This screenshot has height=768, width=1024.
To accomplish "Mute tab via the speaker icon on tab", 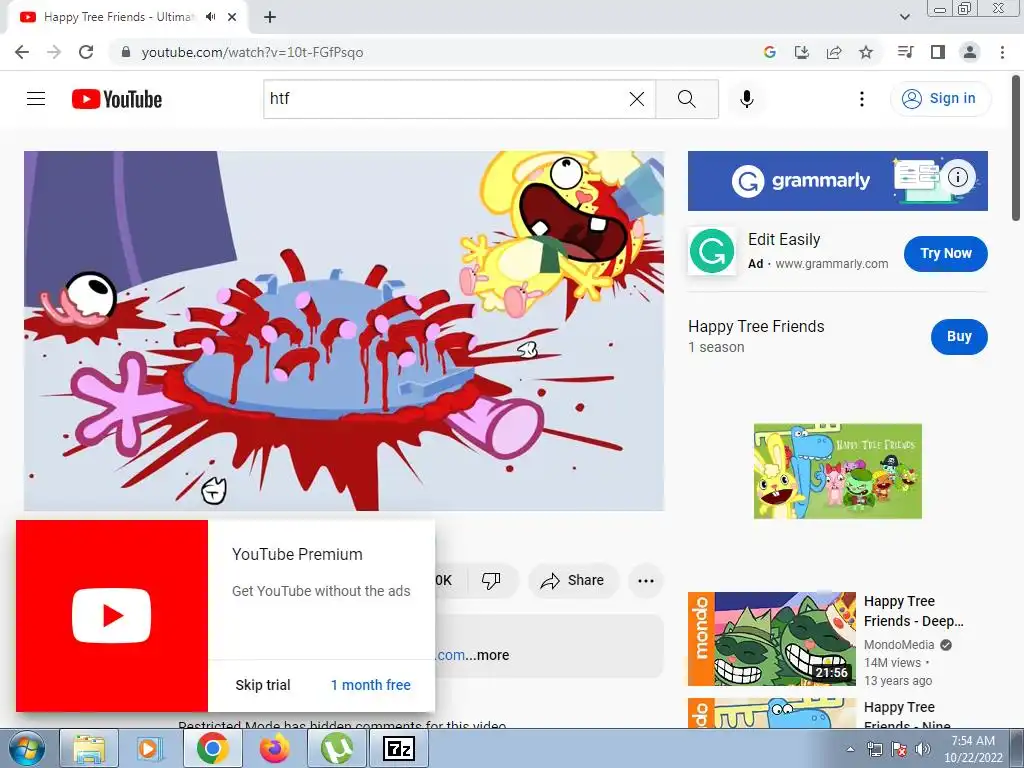I will [x=210, y=17].
